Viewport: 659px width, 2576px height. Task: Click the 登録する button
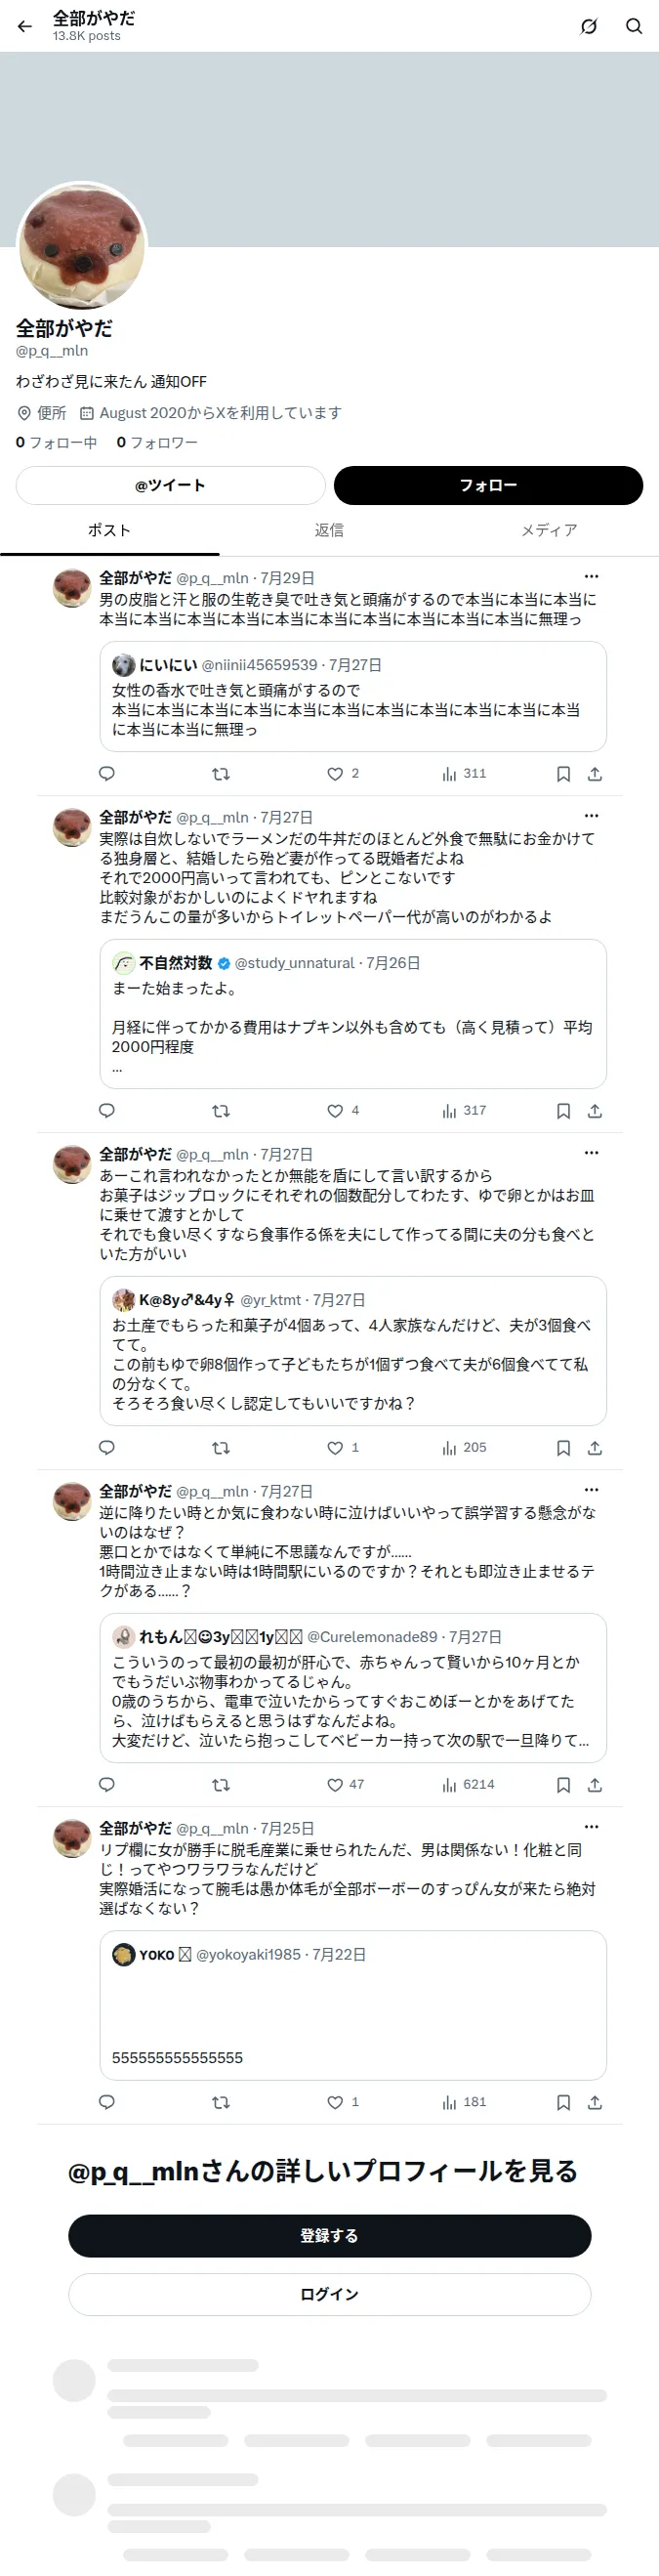(329, 2235)
